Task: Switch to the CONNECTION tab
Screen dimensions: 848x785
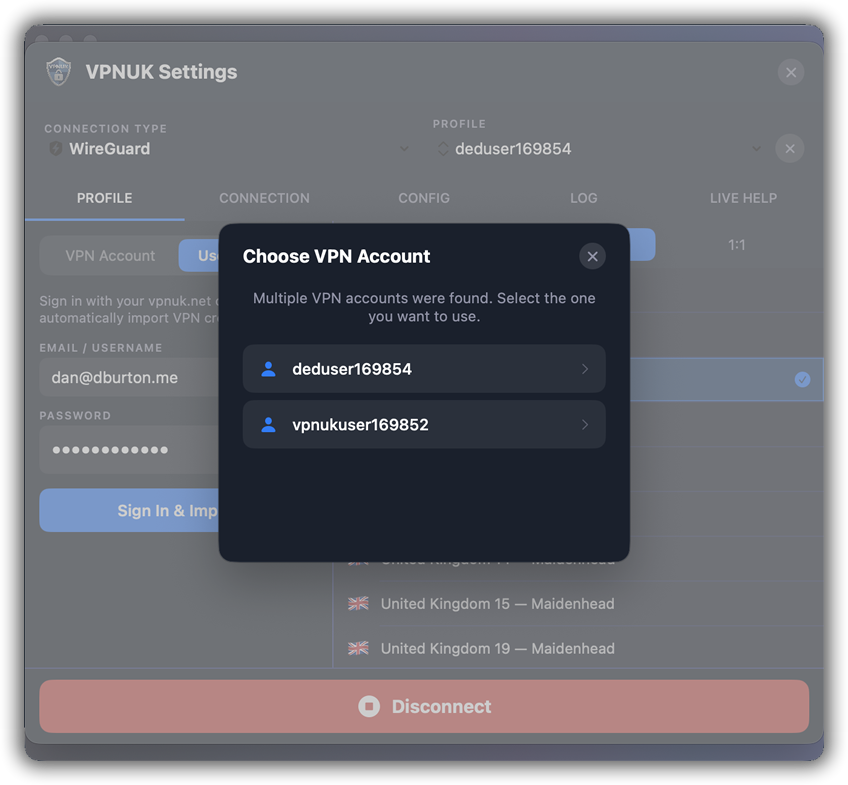Action: [x=264, y=198]
